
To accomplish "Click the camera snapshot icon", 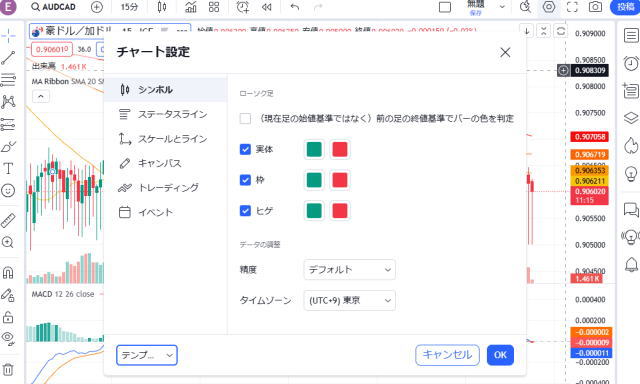I will click(595, 7).
